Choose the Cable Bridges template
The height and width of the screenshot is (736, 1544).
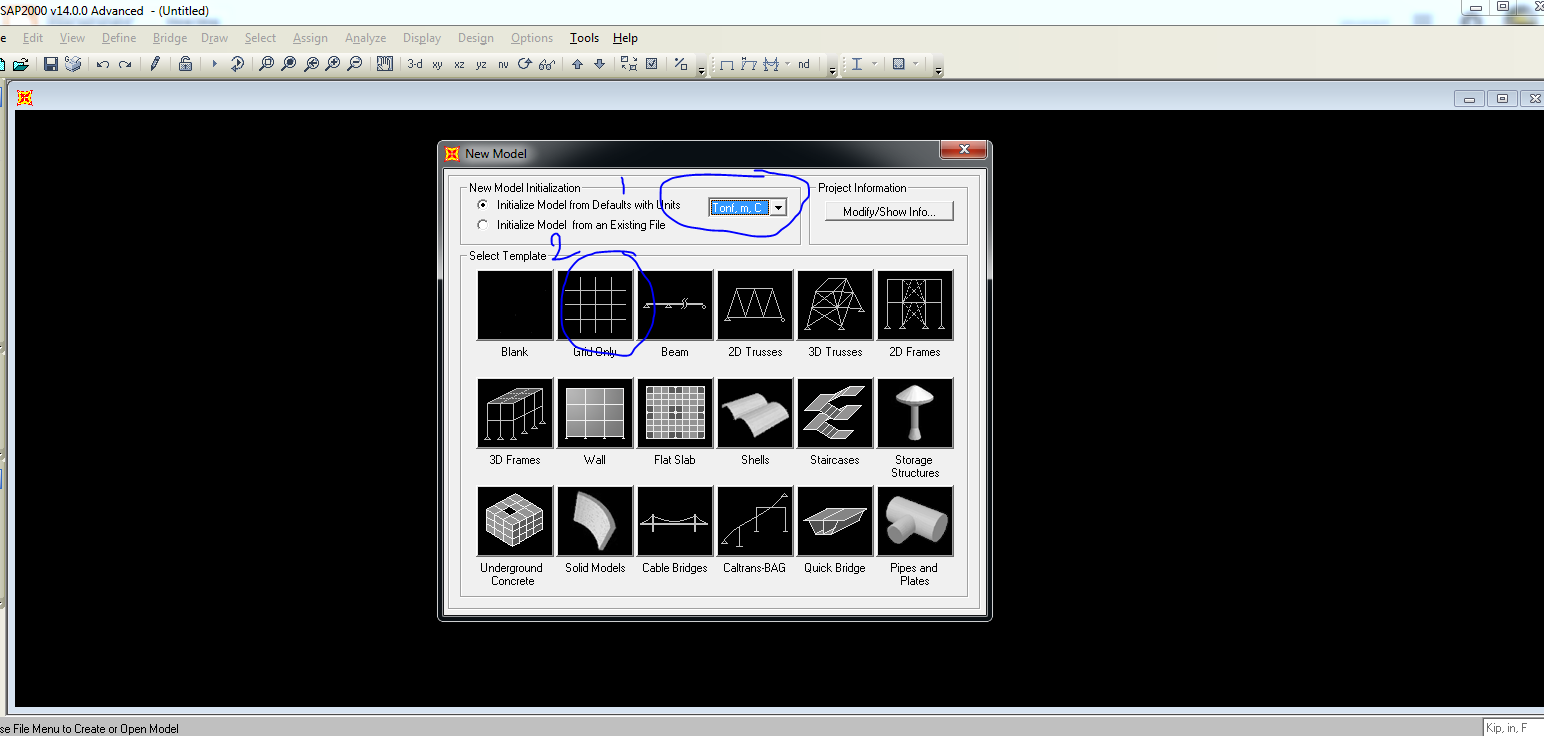coord(675,521)
